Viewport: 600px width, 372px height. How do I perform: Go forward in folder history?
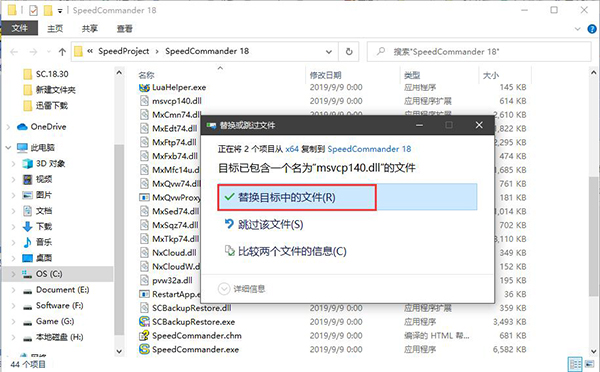pyautogui.click(x=34, y=52)
